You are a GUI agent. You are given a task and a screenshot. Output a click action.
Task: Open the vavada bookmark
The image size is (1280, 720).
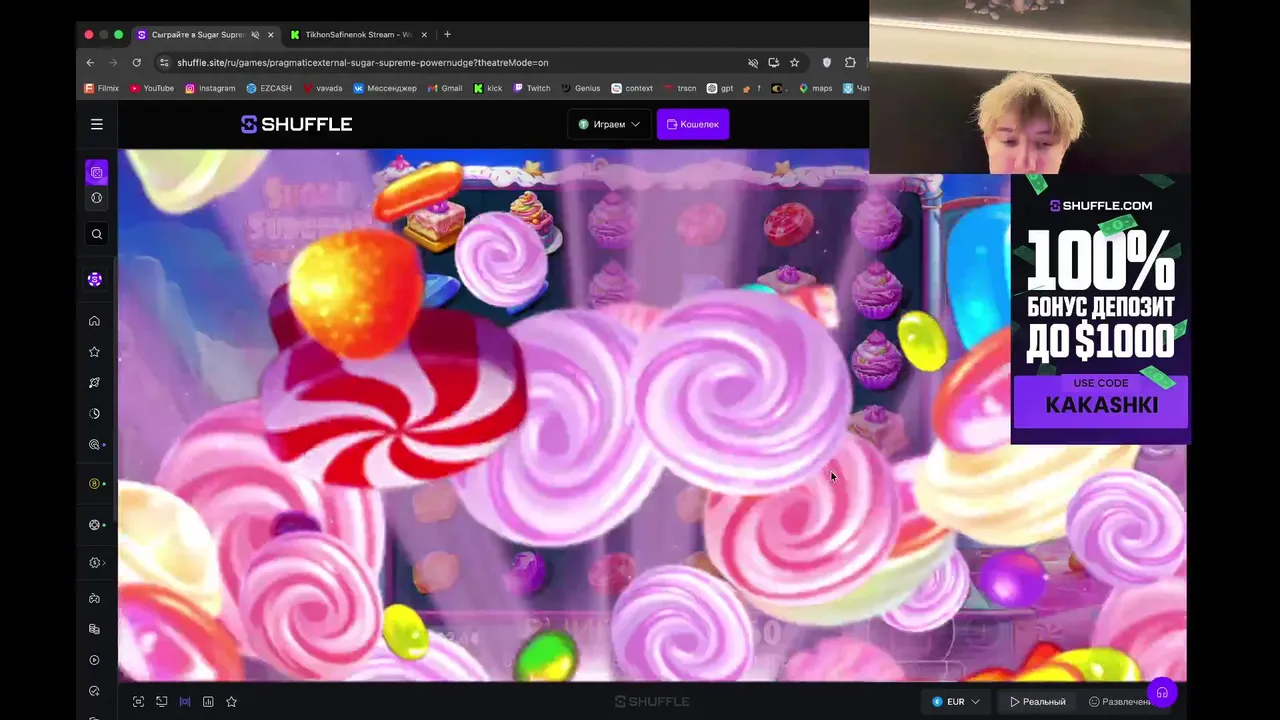coord(322,88)
